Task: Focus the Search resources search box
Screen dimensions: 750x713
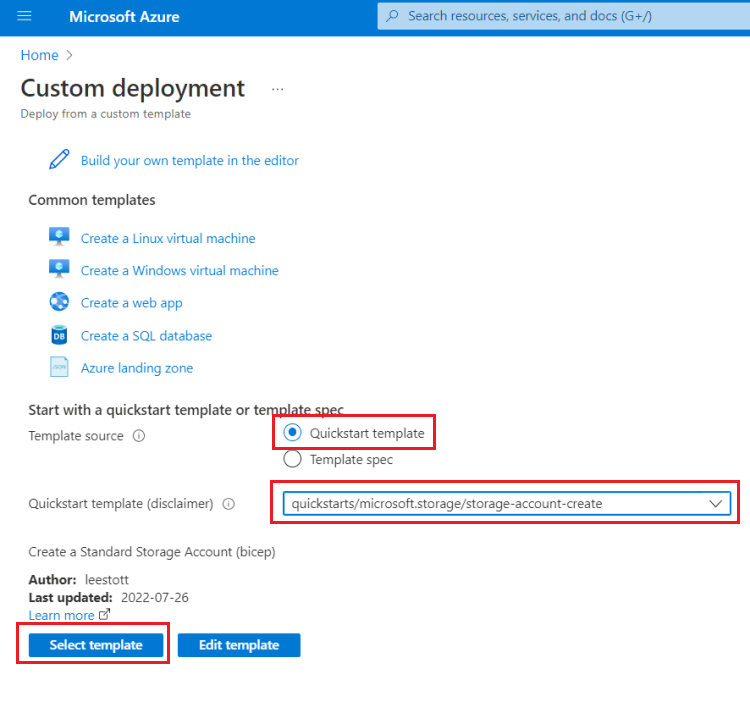Action: 563,16
